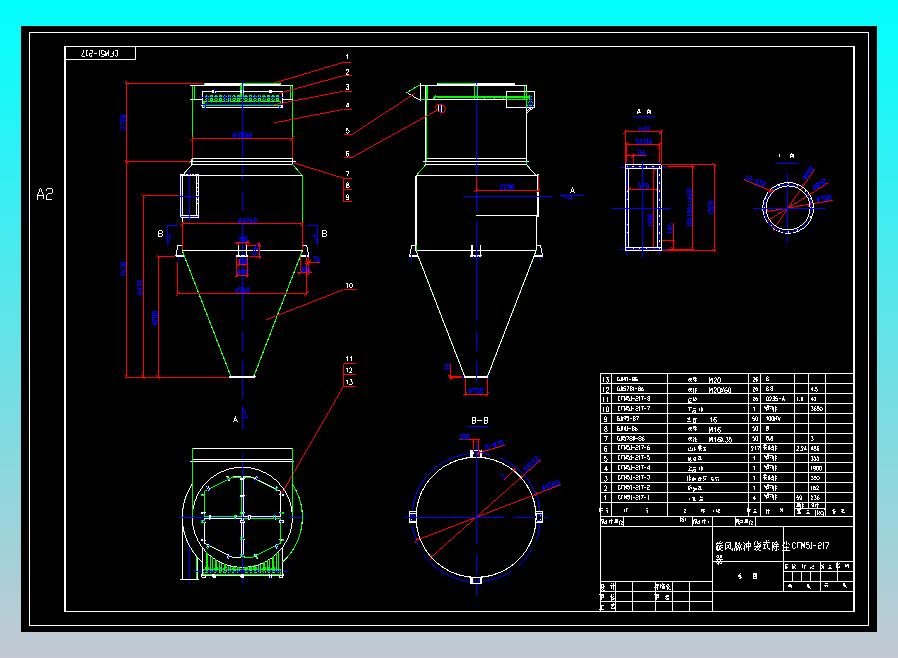Viewport: 898px width, 658px height.
Task: Click the right B section-cut marker
Action: pyautogui.click(x=324, y=234)
